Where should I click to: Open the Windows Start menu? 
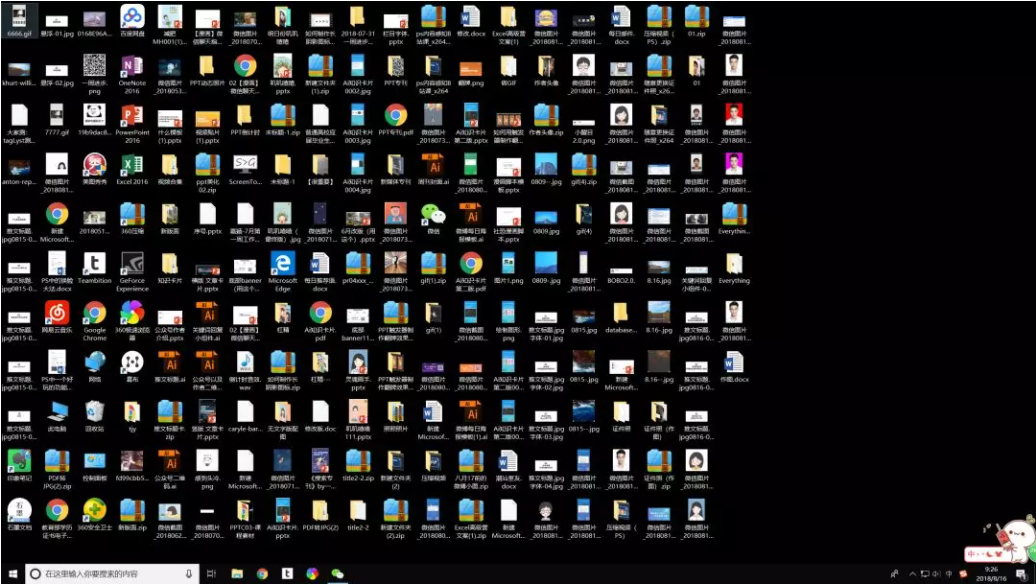pos(11,574)
